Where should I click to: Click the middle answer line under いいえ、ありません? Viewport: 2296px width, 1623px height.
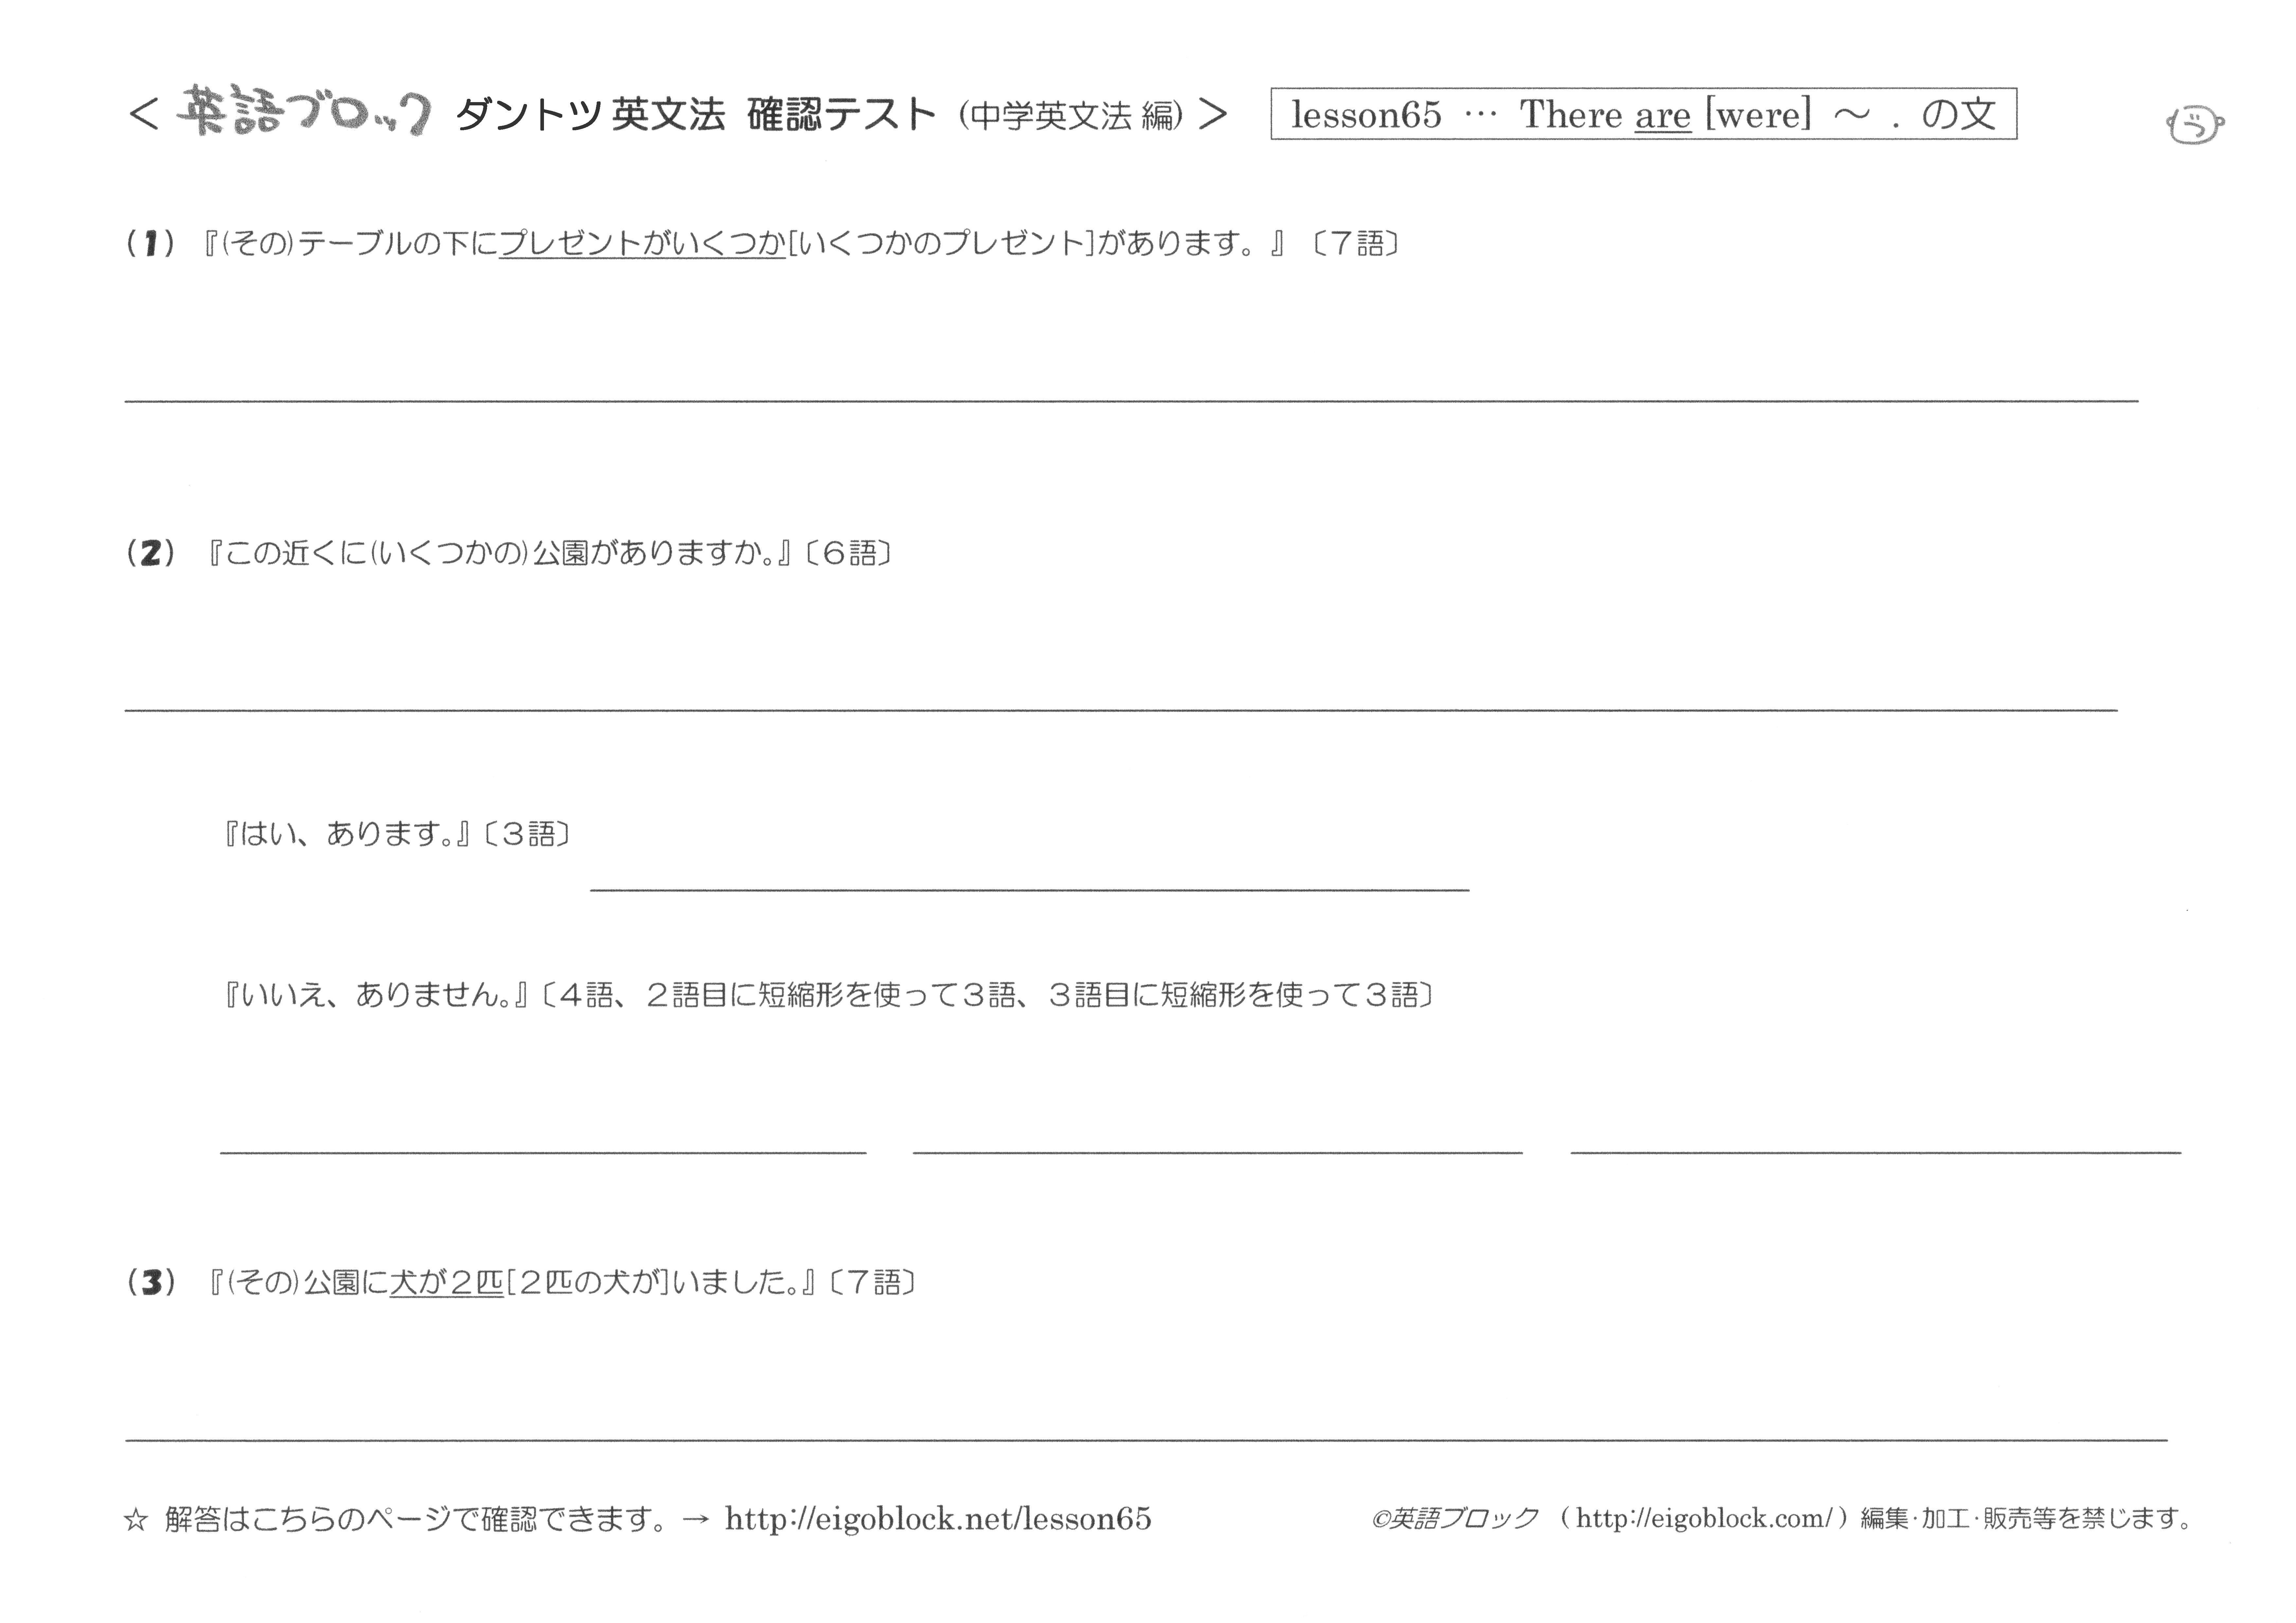[1218, 1153]
